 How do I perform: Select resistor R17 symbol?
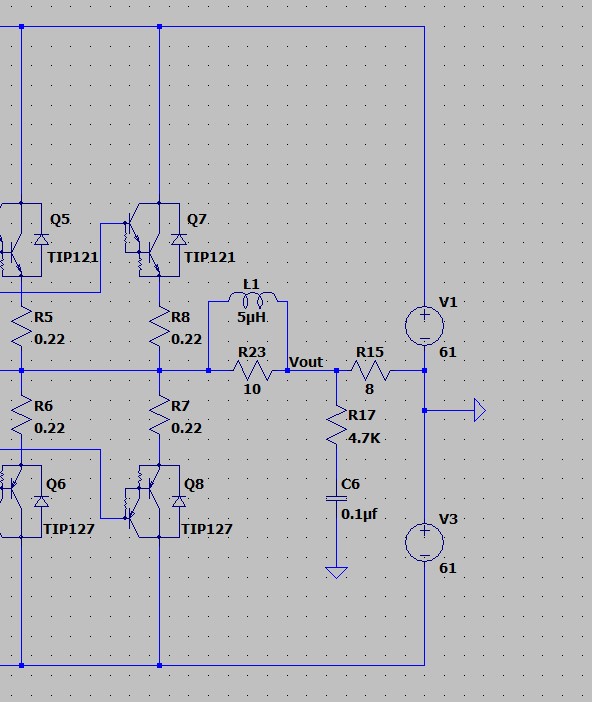tap(337, 425)
